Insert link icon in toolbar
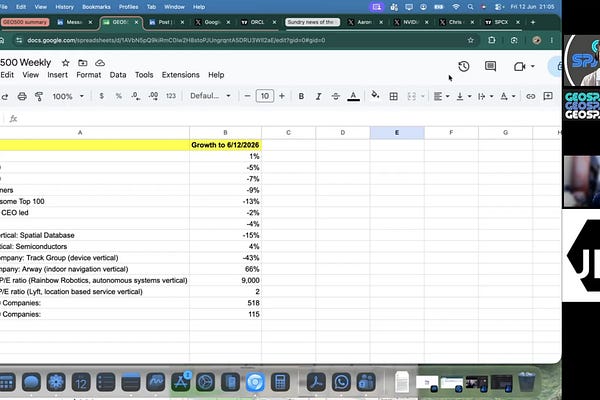This screenshot has height=400, width=600. pos(530,96)
